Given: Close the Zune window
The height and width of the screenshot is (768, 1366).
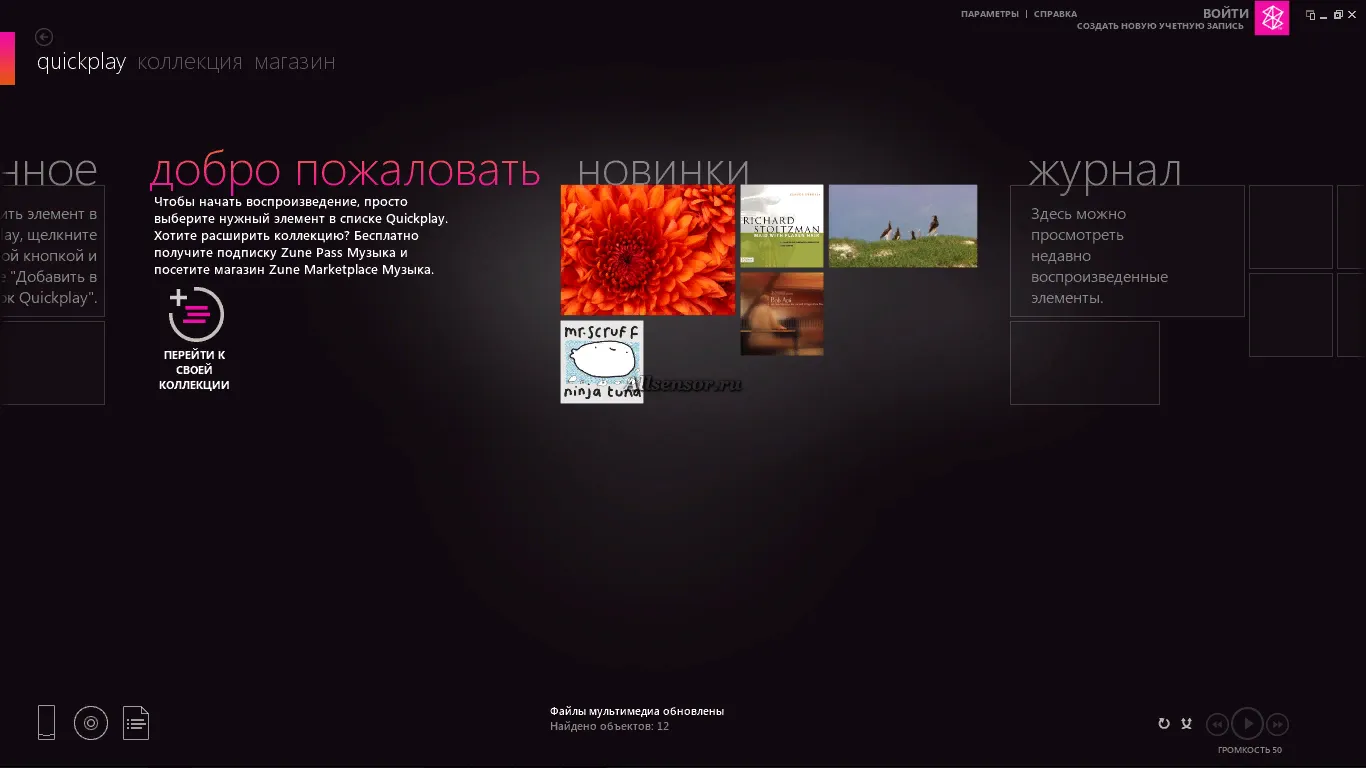Looking at the screenshot, I should (1353, 15).
